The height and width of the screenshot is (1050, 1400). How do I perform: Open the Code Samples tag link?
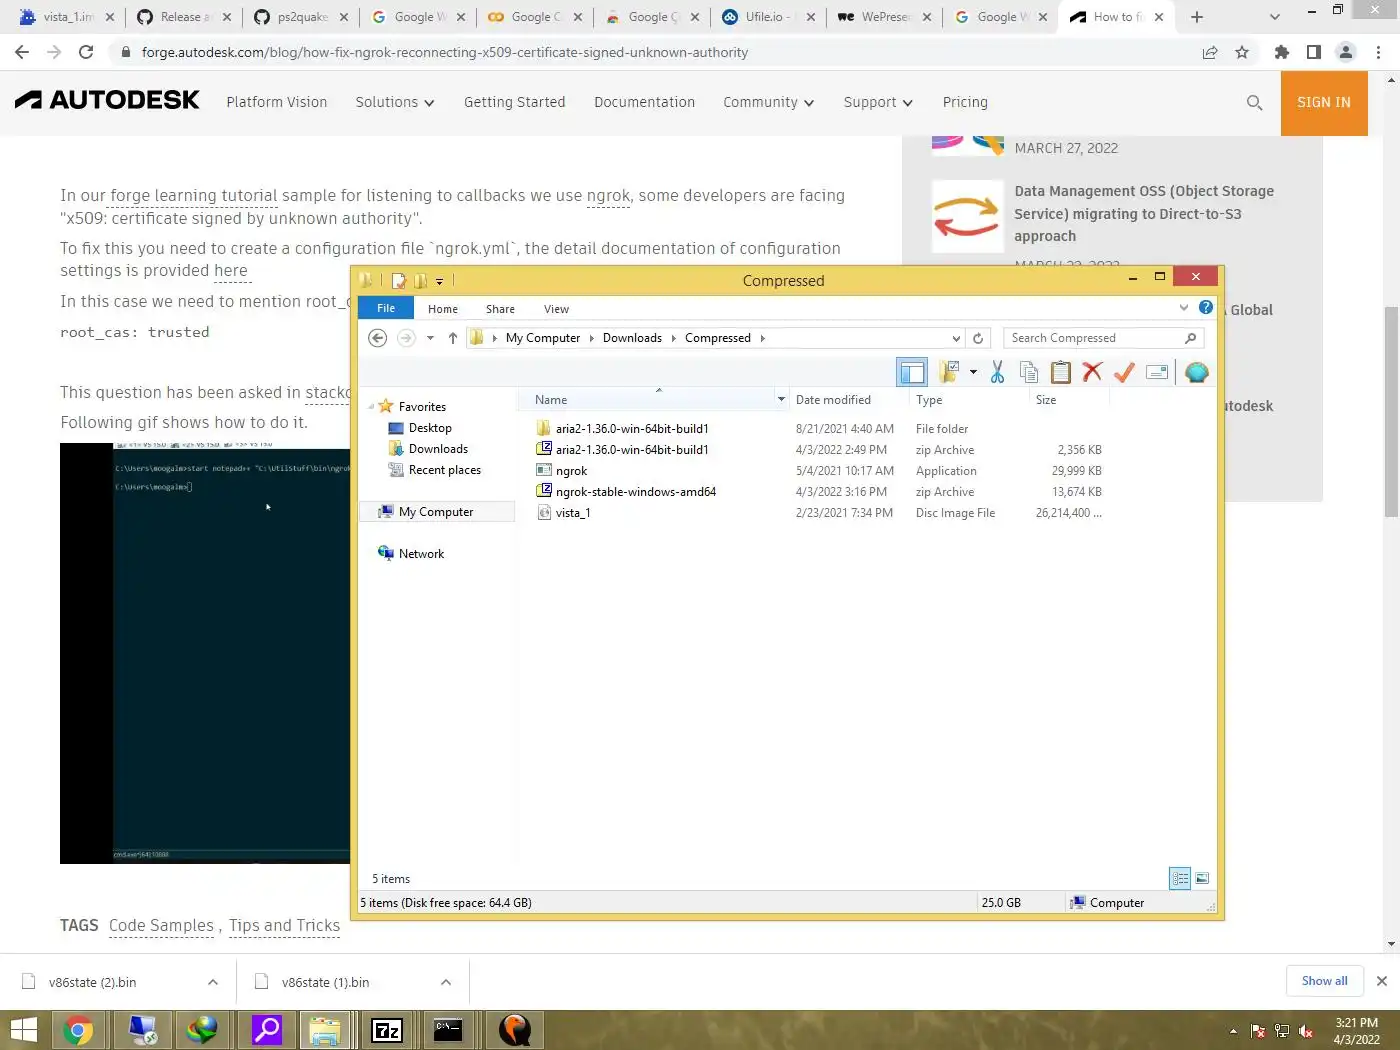pyautogui.click(x=161, y=926)
